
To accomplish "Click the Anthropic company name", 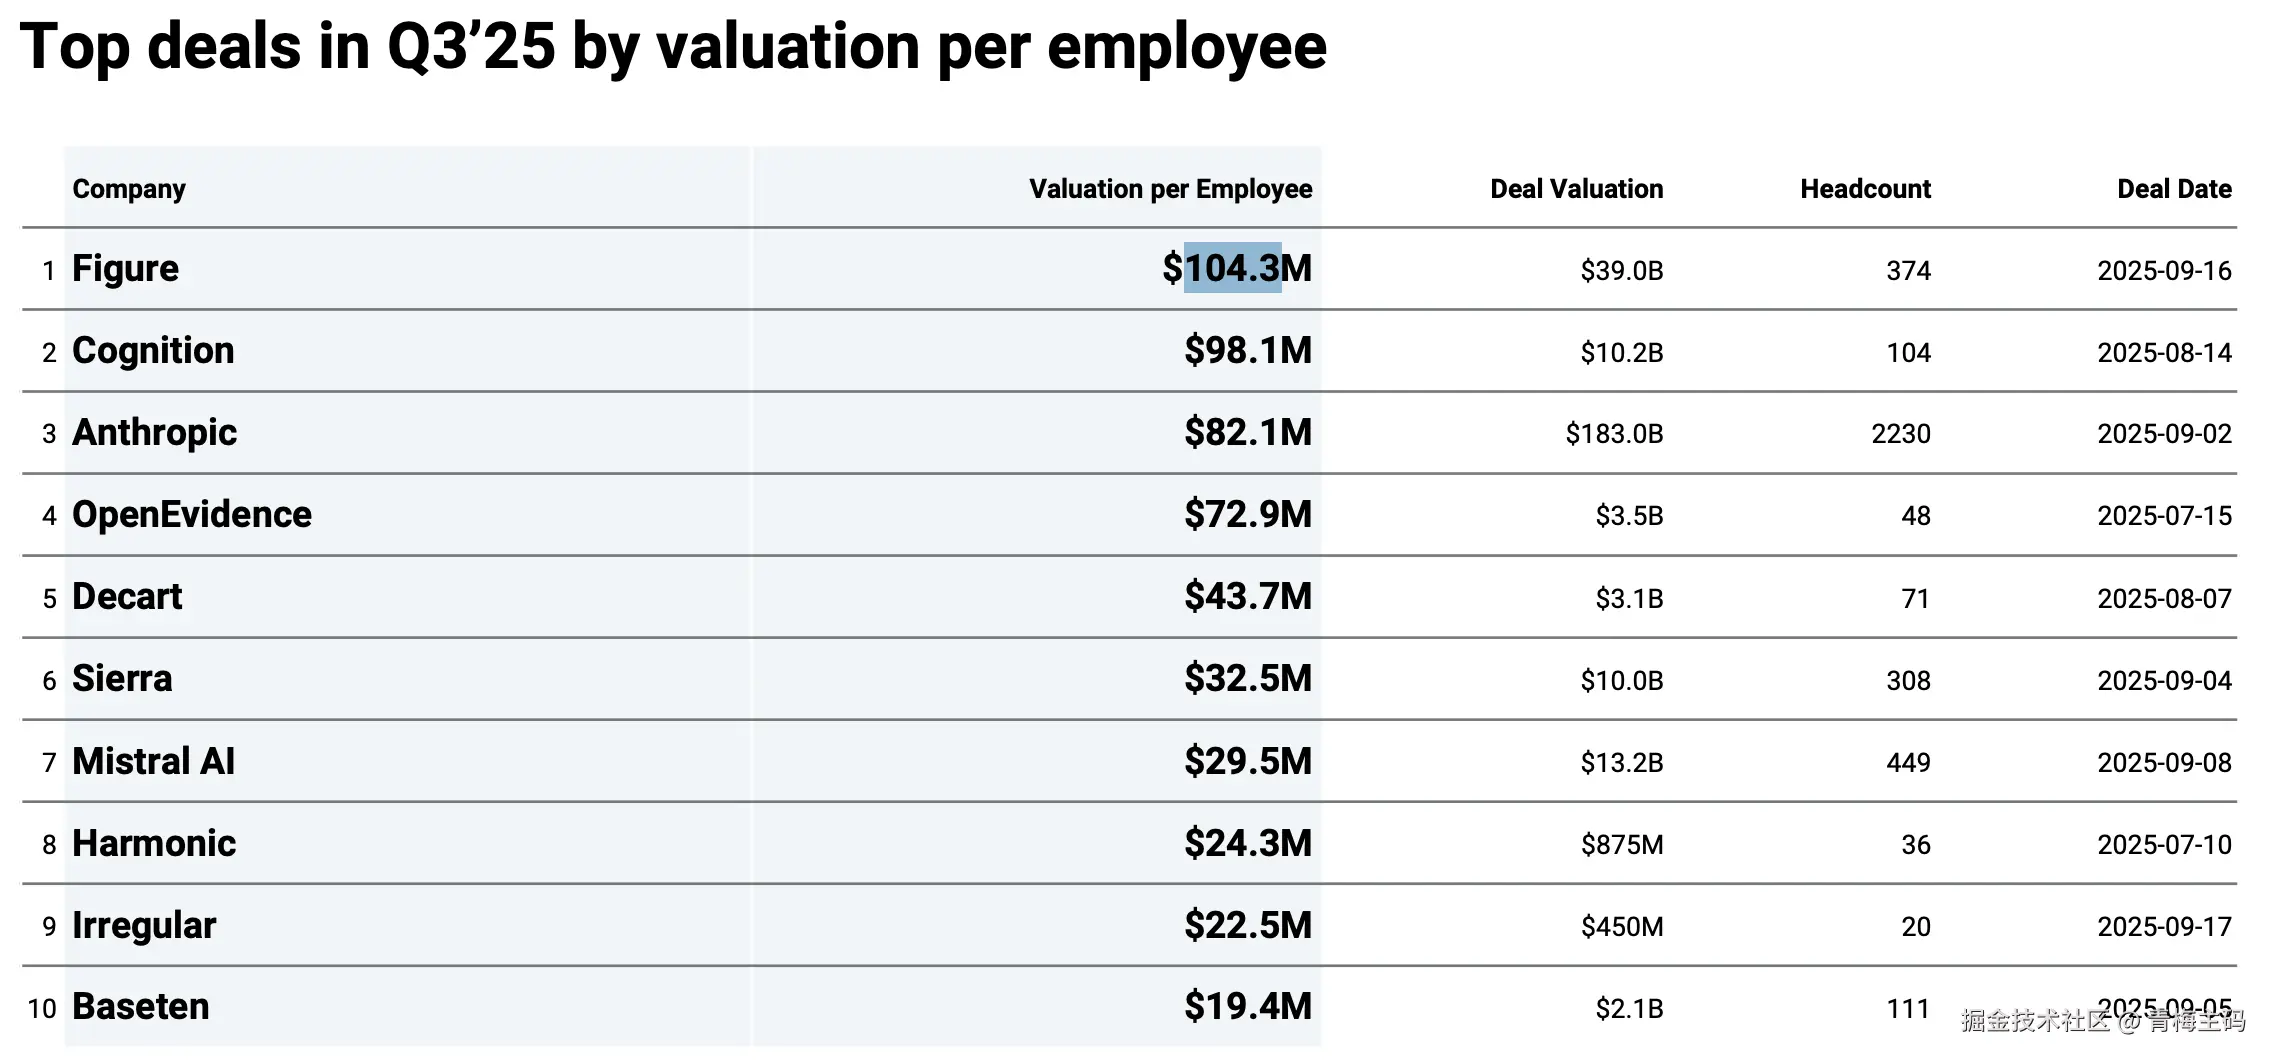I will pos(154,433).
